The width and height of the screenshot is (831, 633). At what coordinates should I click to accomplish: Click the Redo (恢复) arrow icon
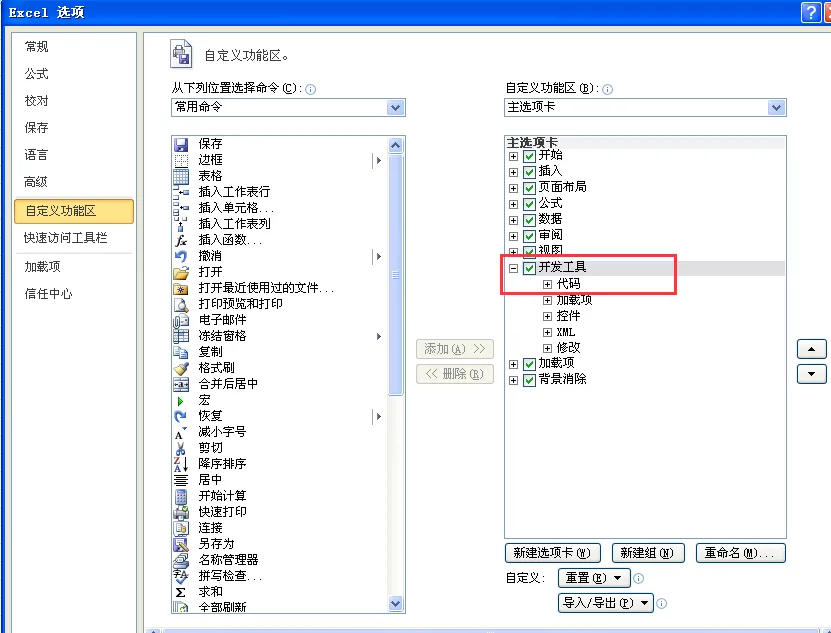click(x=181, y=416)
